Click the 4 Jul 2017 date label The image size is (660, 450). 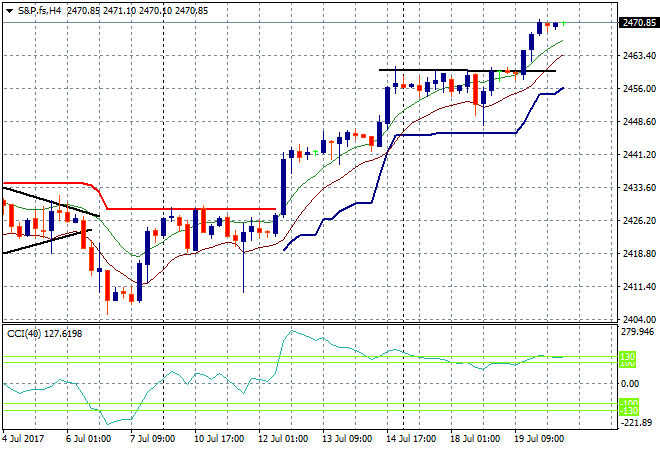[x=24, y=439]
